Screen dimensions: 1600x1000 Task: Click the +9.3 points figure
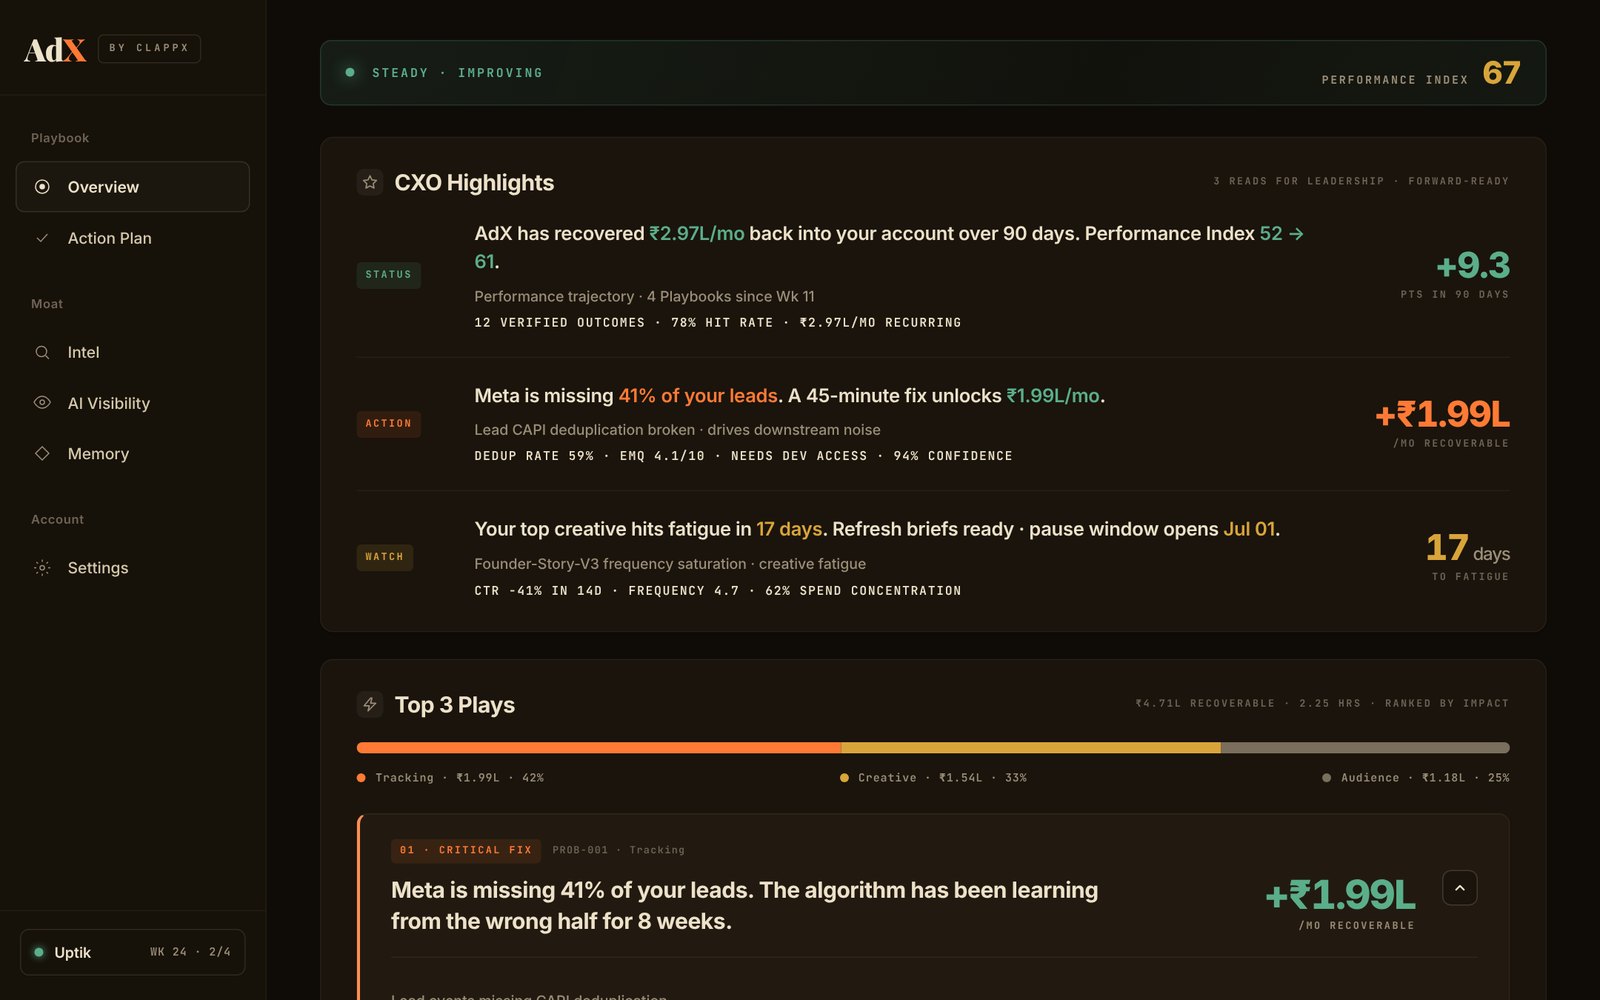pyautogui.click(x=1473, y=265)
